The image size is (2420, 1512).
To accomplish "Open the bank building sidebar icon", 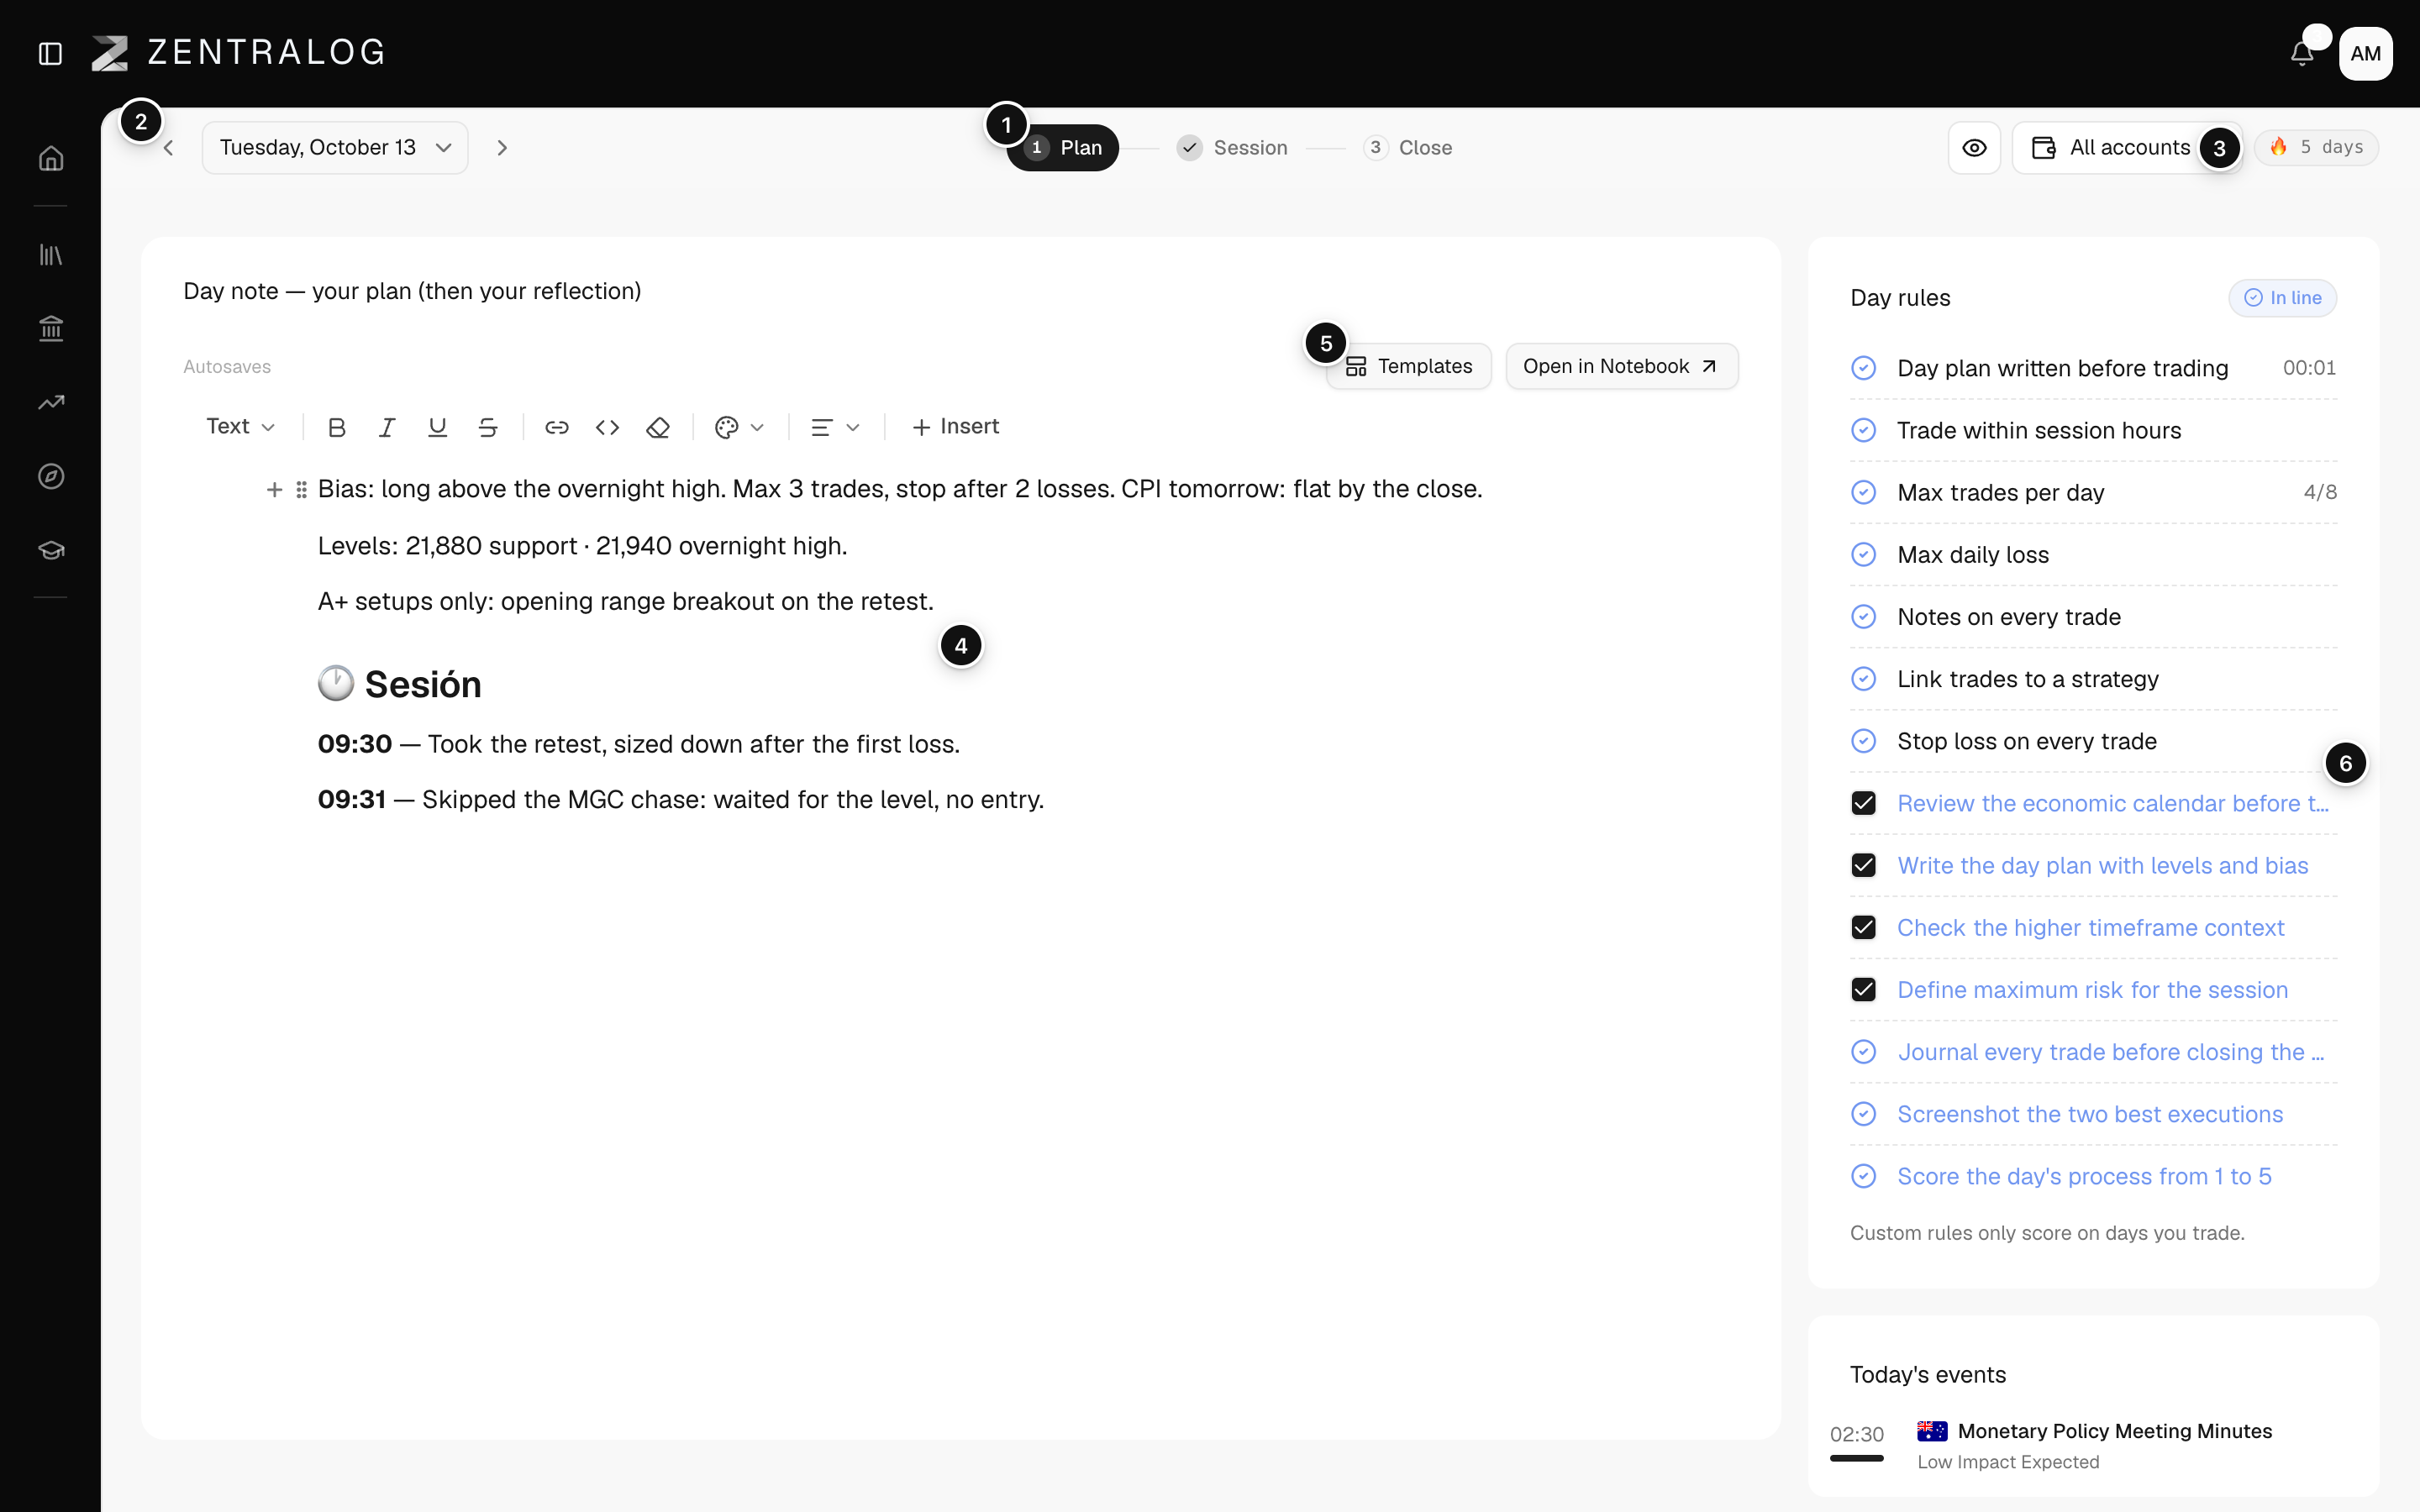I will coord(51,328).
